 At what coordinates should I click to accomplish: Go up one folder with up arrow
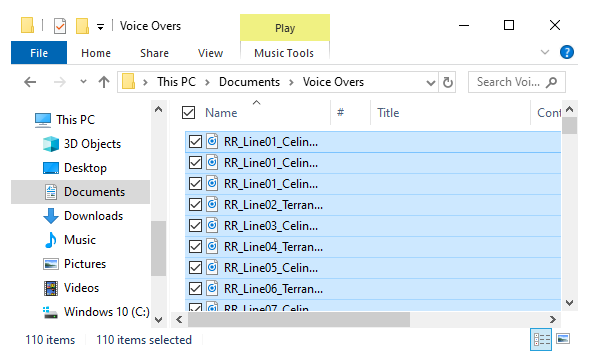coord(104,82)
